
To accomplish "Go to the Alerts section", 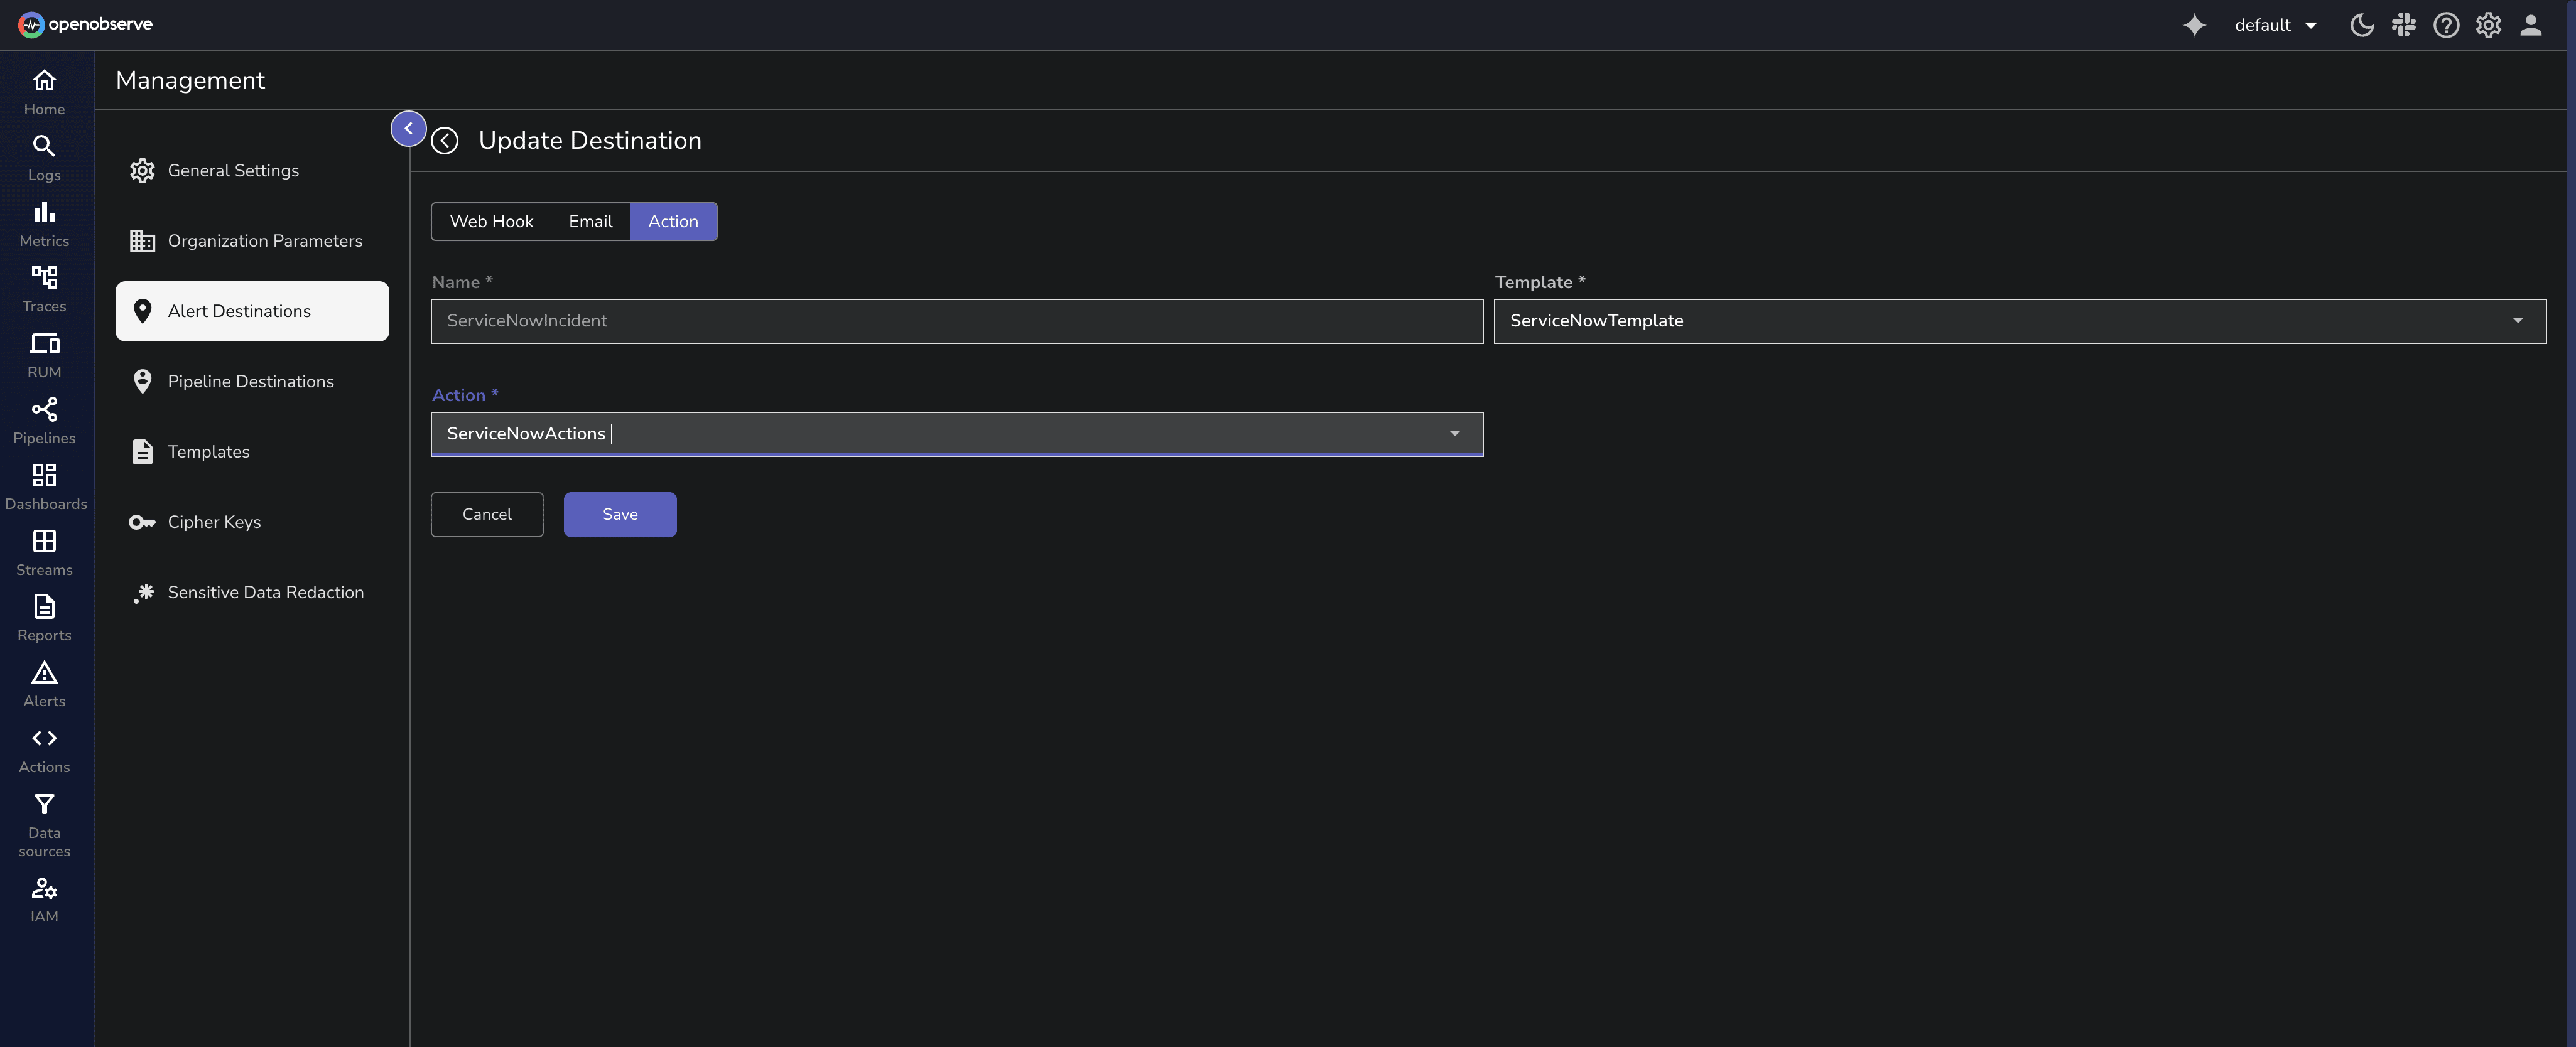I will pyautogui.click(x=44, y=683).
